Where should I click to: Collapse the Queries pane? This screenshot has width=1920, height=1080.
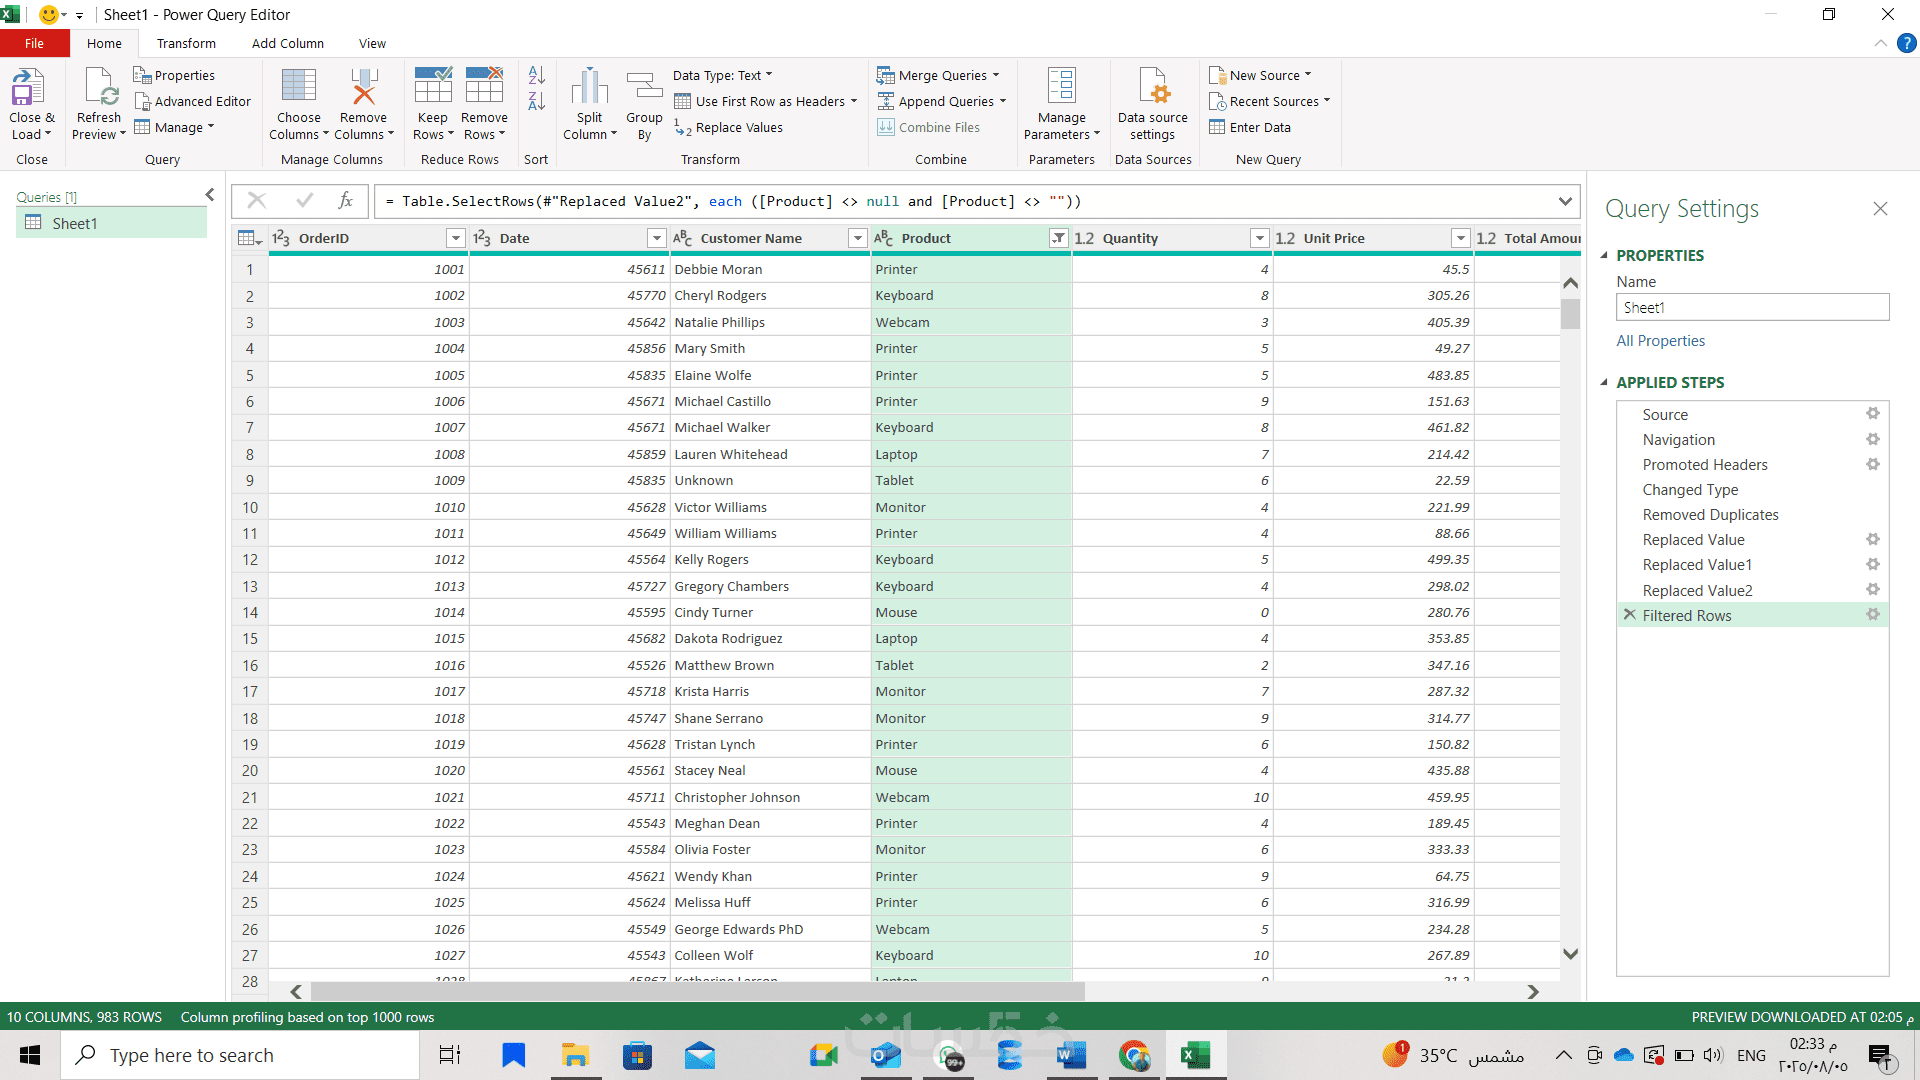(209, 195)
